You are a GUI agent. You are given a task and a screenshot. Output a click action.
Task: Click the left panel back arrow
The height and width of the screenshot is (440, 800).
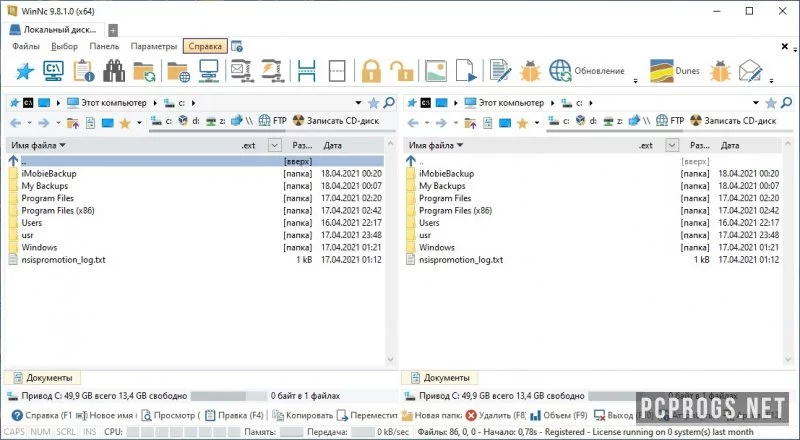pos(16,123)
